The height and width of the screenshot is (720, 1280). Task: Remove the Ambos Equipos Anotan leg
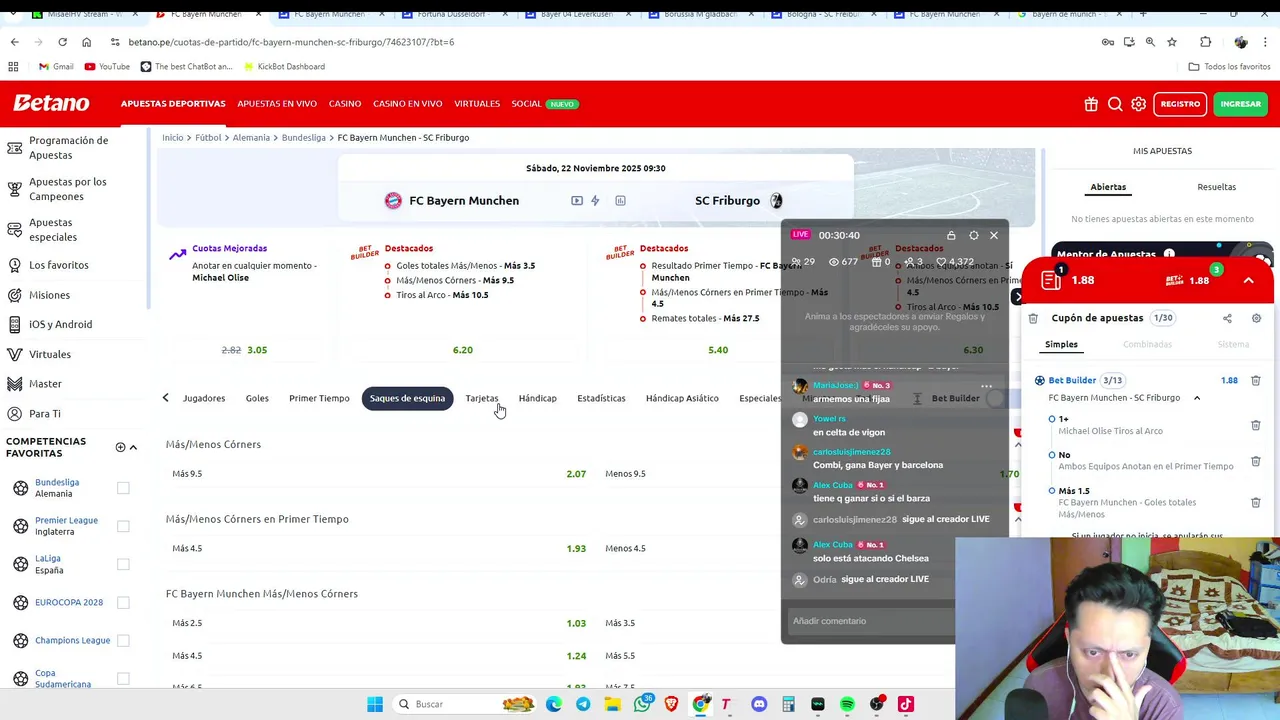pos(1256,461)
